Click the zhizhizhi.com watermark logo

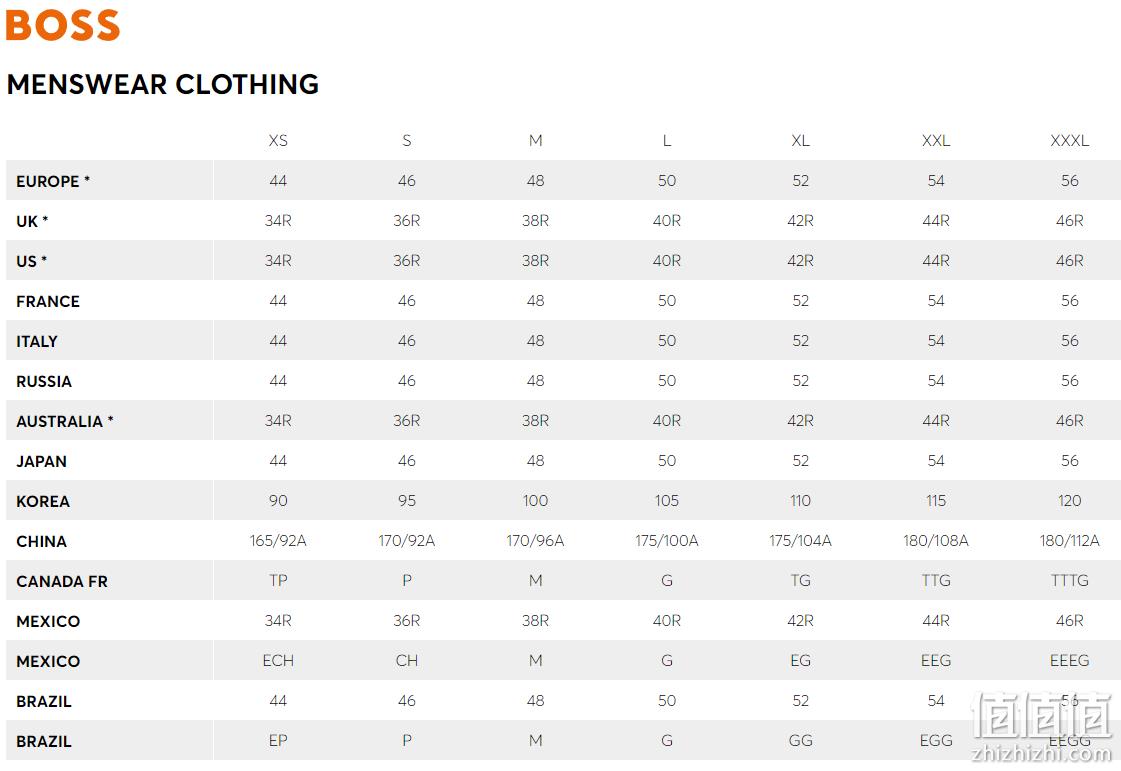(1042, 725)
